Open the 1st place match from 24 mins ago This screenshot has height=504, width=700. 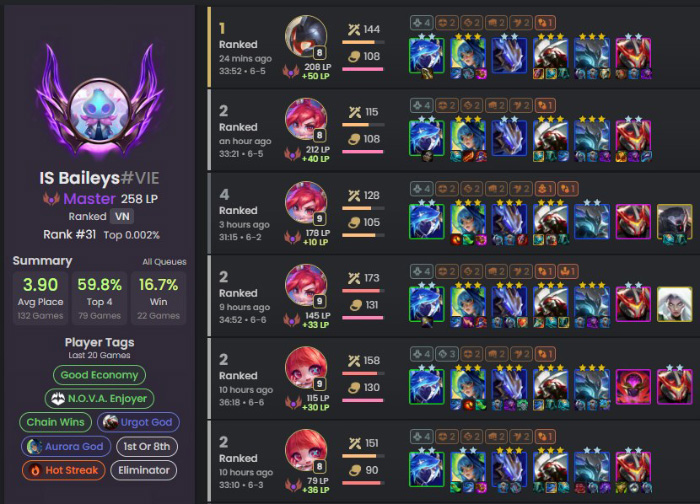453,47
